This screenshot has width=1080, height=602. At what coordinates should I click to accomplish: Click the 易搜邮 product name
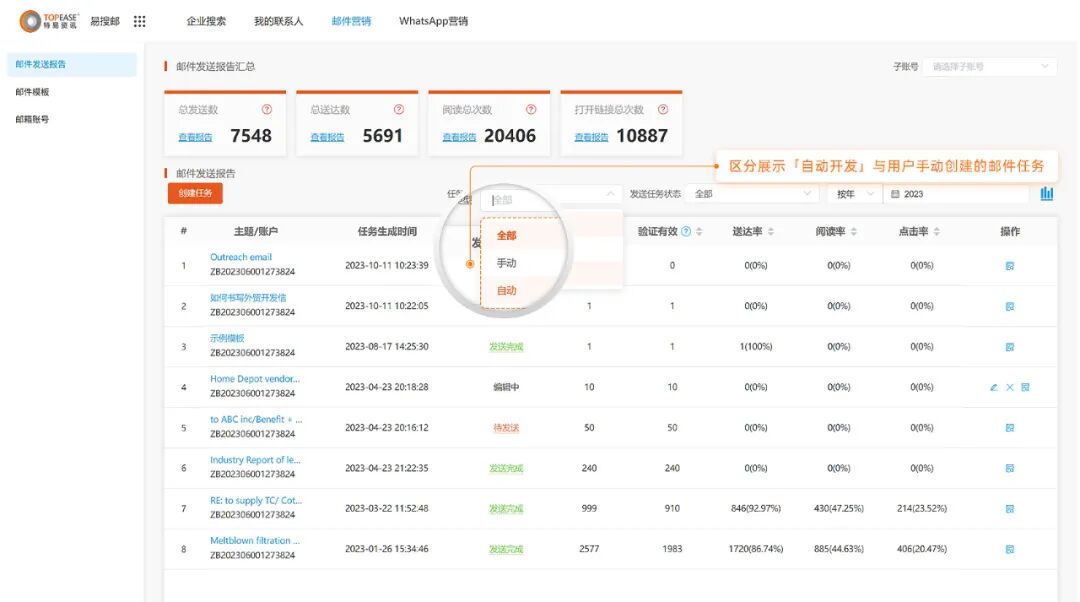(x=105, y=21)
